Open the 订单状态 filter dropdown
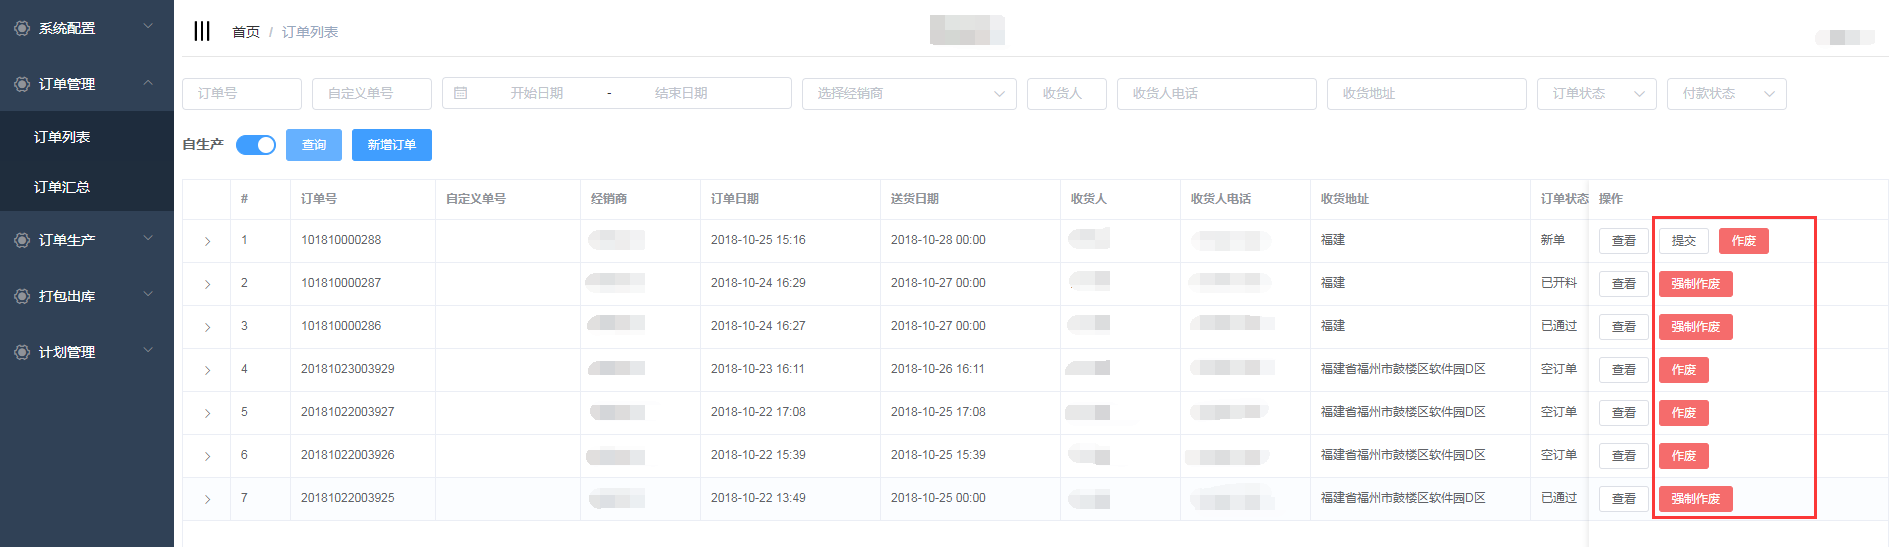1893x547 pixels. tap(1596, 93)
